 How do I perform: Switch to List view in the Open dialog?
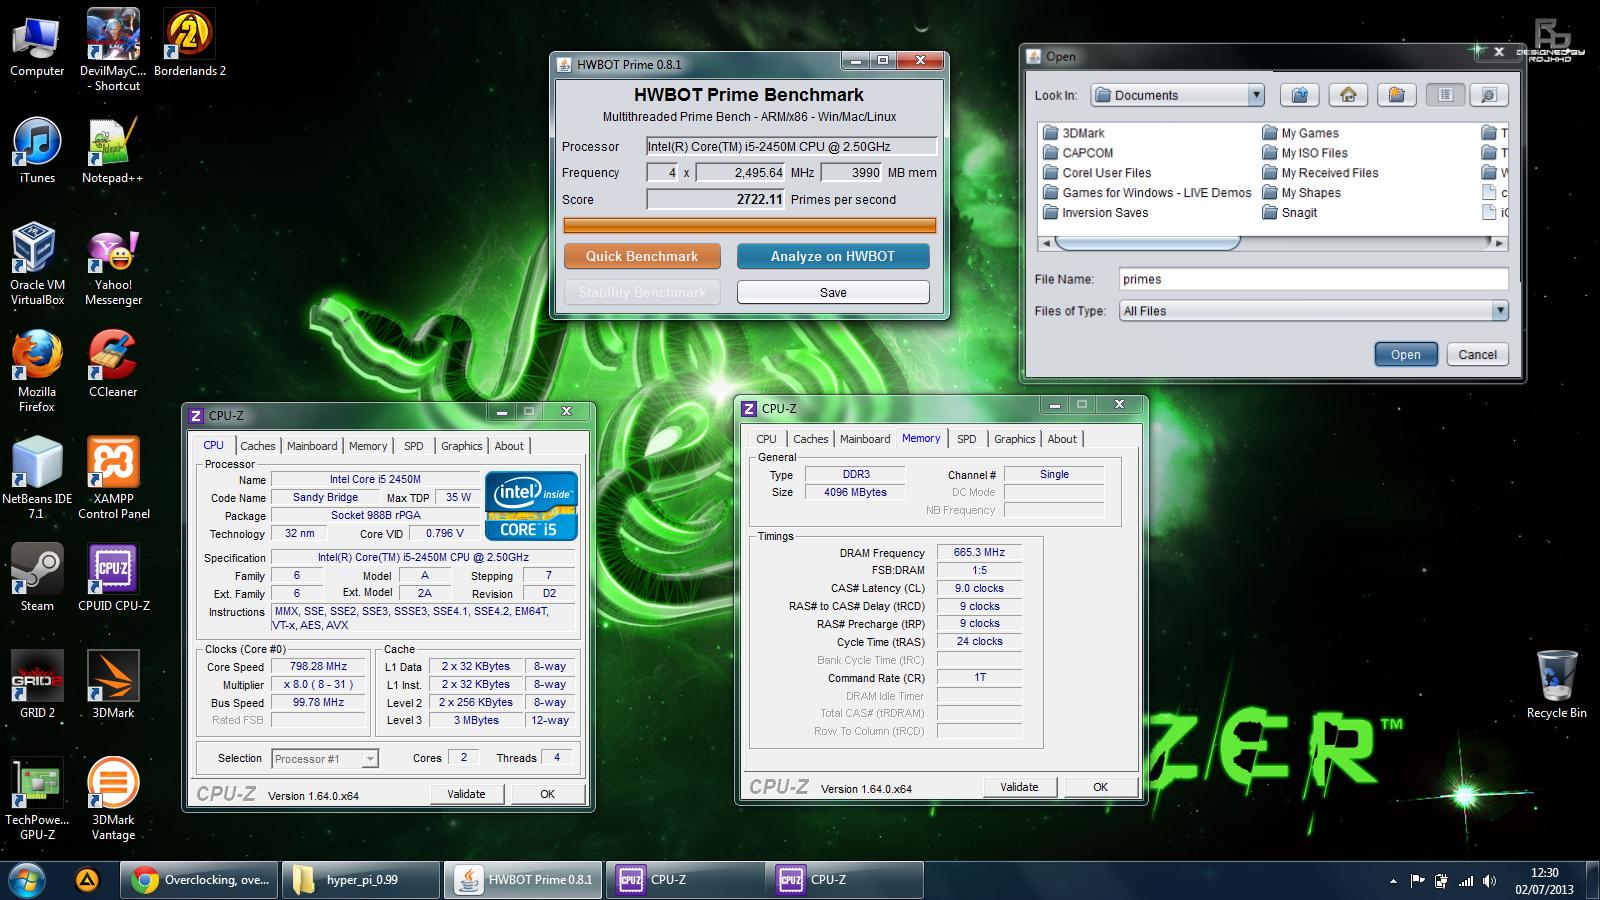(x=1445, y=95)
